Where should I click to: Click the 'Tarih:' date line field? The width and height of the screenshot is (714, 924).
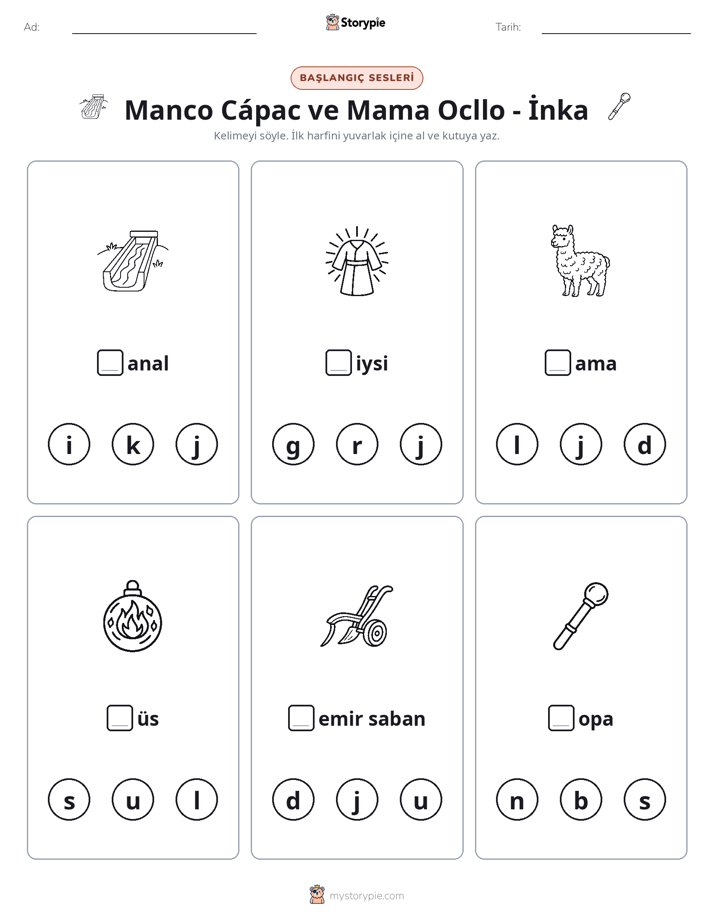616,28
